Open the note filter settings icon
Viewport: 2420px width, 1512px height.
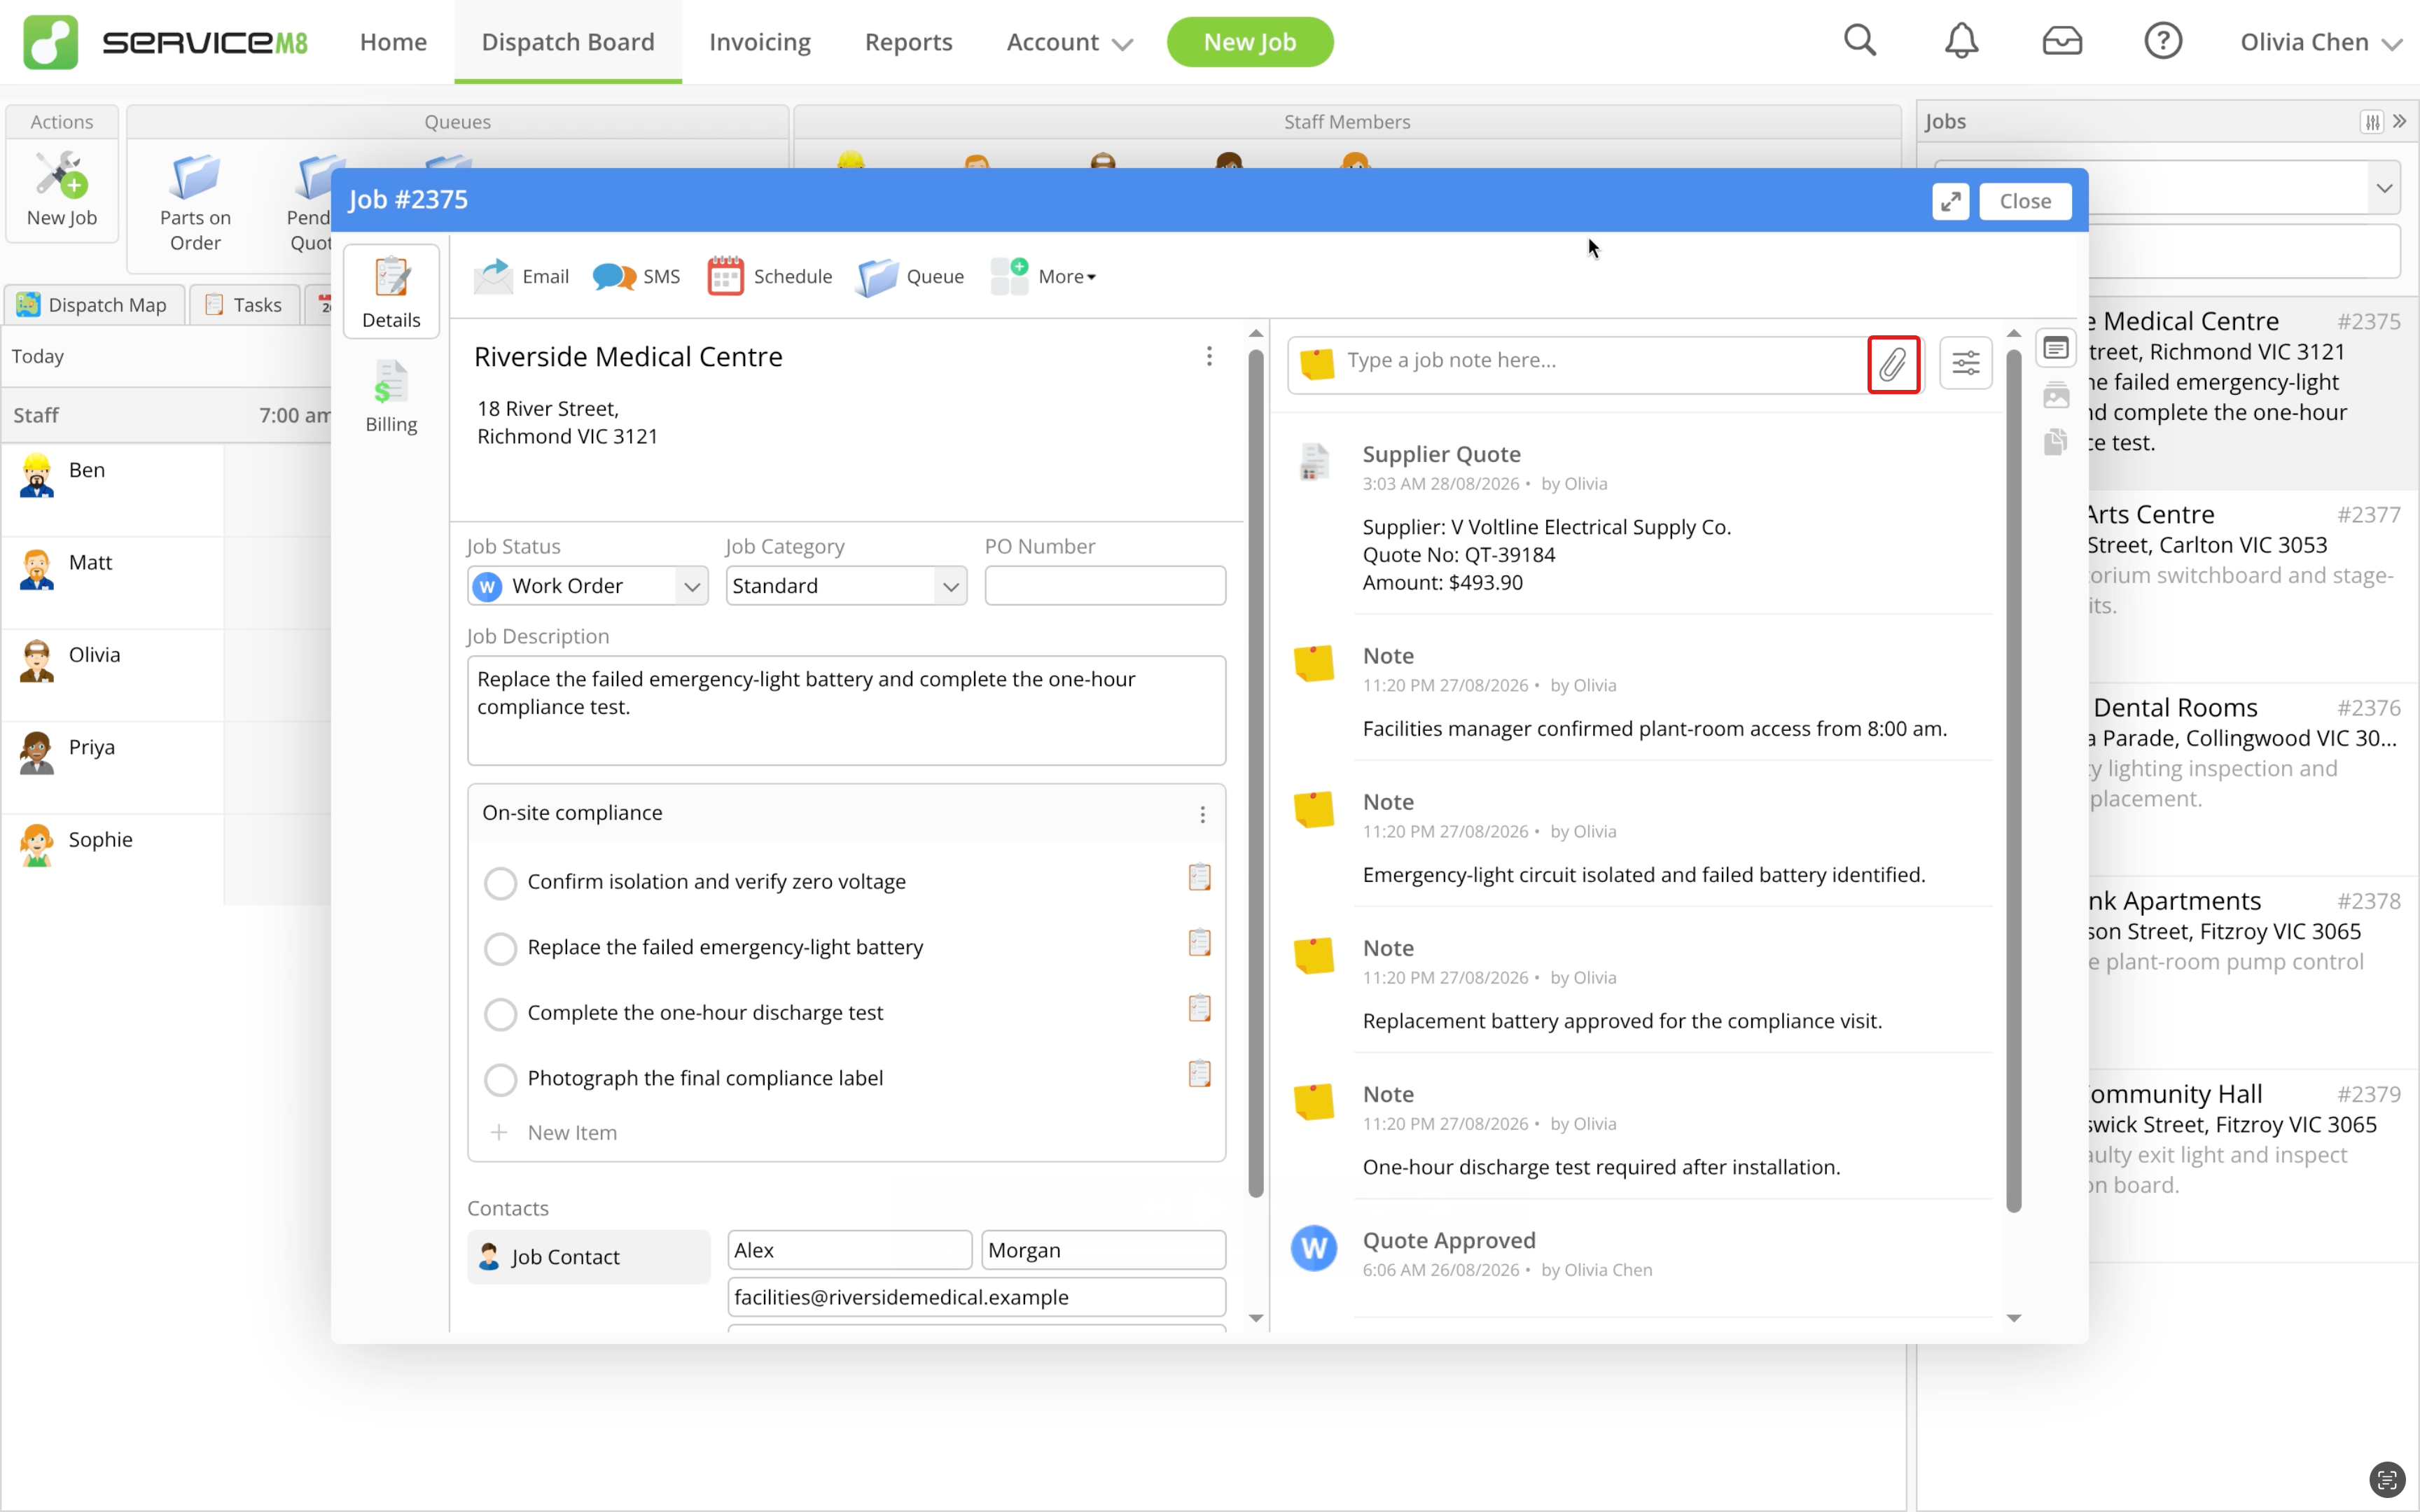pyautogui.click(x=1965, y=362)
